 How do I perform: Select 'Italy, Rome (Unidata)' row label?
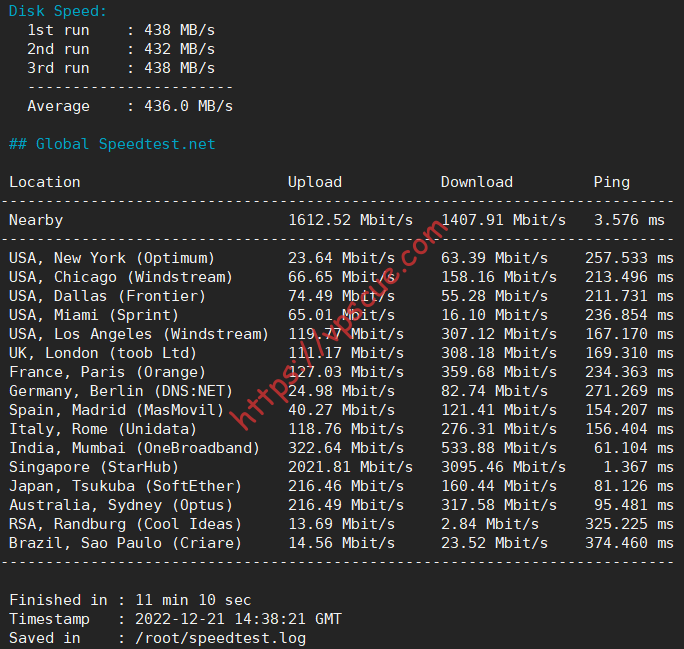pyautogui.click(x=103, y=429)
